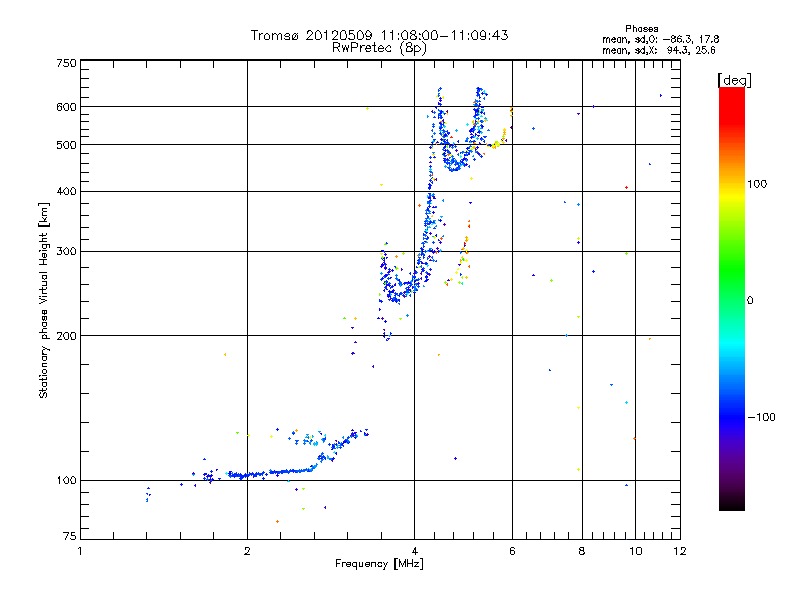Click the Phases header label
The image size is (800, 600).
641,29
